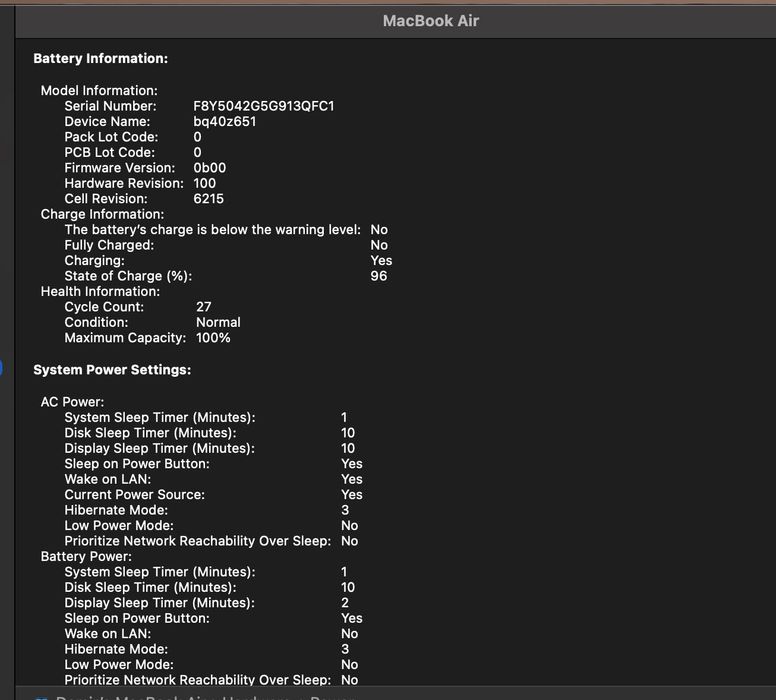Click Wake on LAN under AC Power
The image size is (776, 700).
(x=107, y=479)
